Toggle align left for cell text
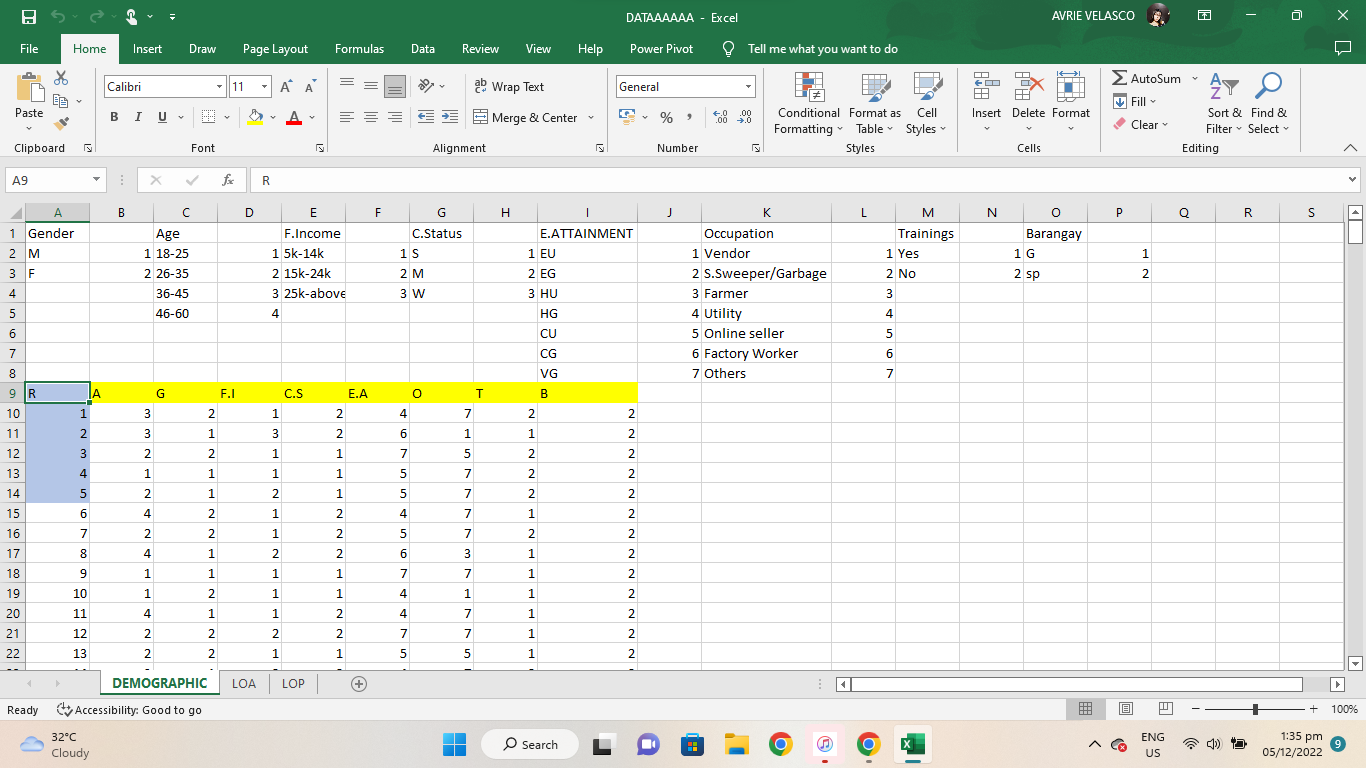 click(x=347, y=117)
